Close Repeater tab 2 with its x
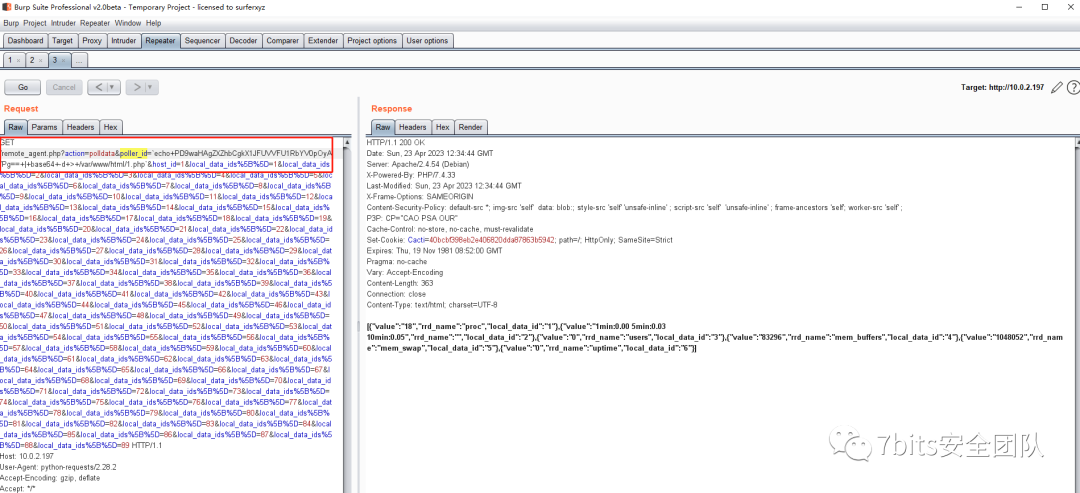 click(x=41, y=61)
